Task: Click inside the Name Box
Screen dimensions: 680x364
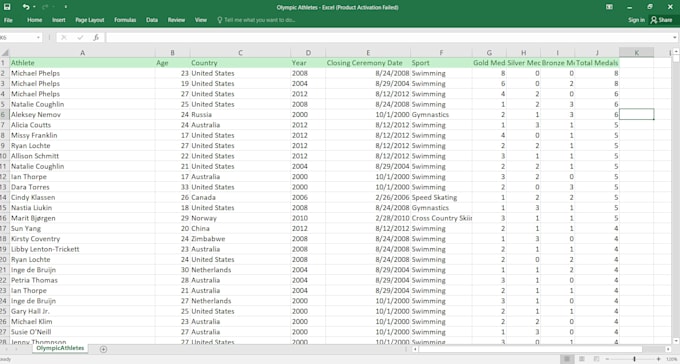Action: pos(16,38)
